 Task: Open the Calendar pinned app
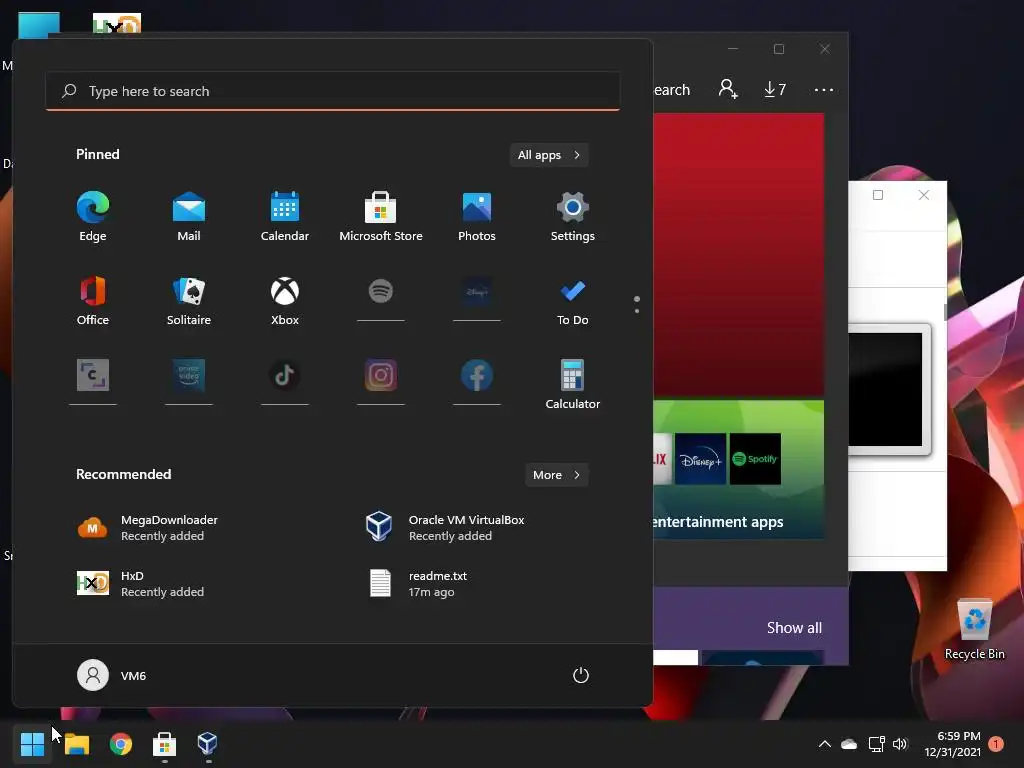[x=285, y=217]
